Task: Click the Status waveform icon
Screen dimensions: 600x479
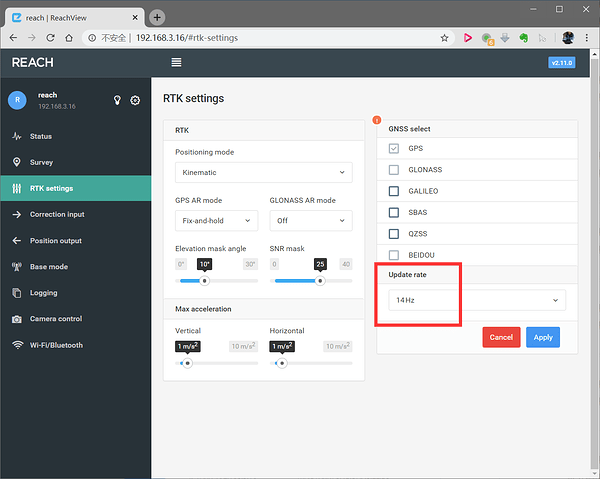Action: [x=16, y=136]
